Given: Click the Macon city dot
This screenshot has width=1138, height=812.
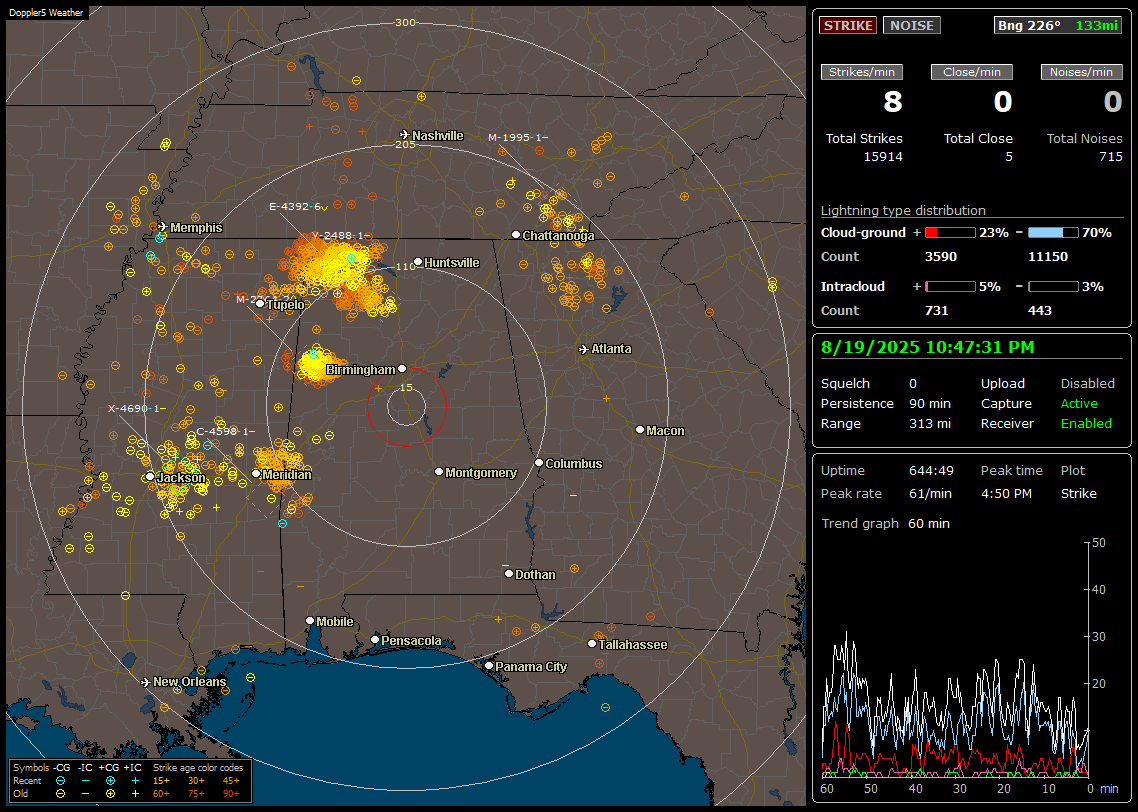Looking at the screenshot, I should tap(640, 430).
